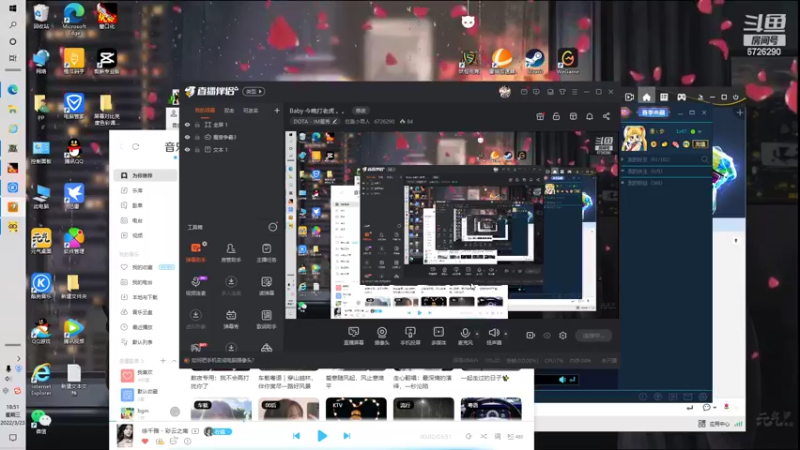Click the home icon in the game platform window
Viewport: 800px width, 450px height.
[646, 97]
